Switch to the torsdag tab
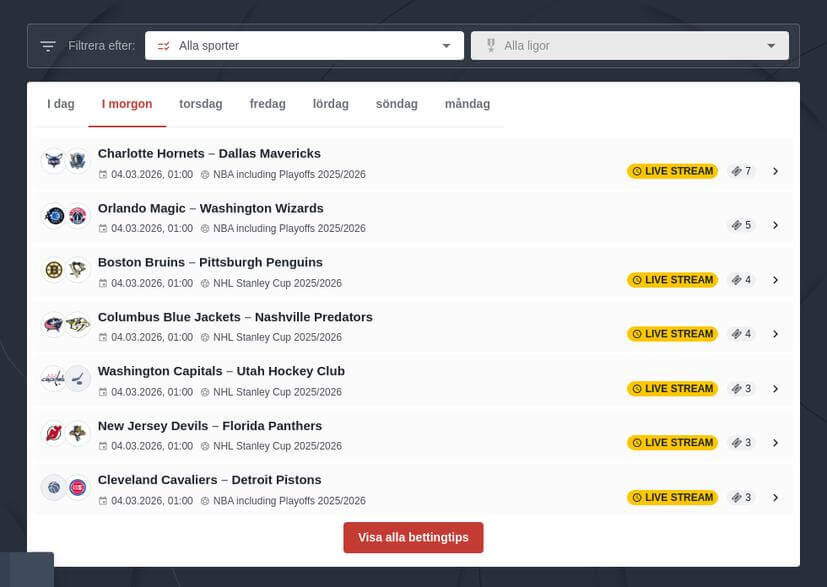 pyautogui.click(x=201, y=104)
